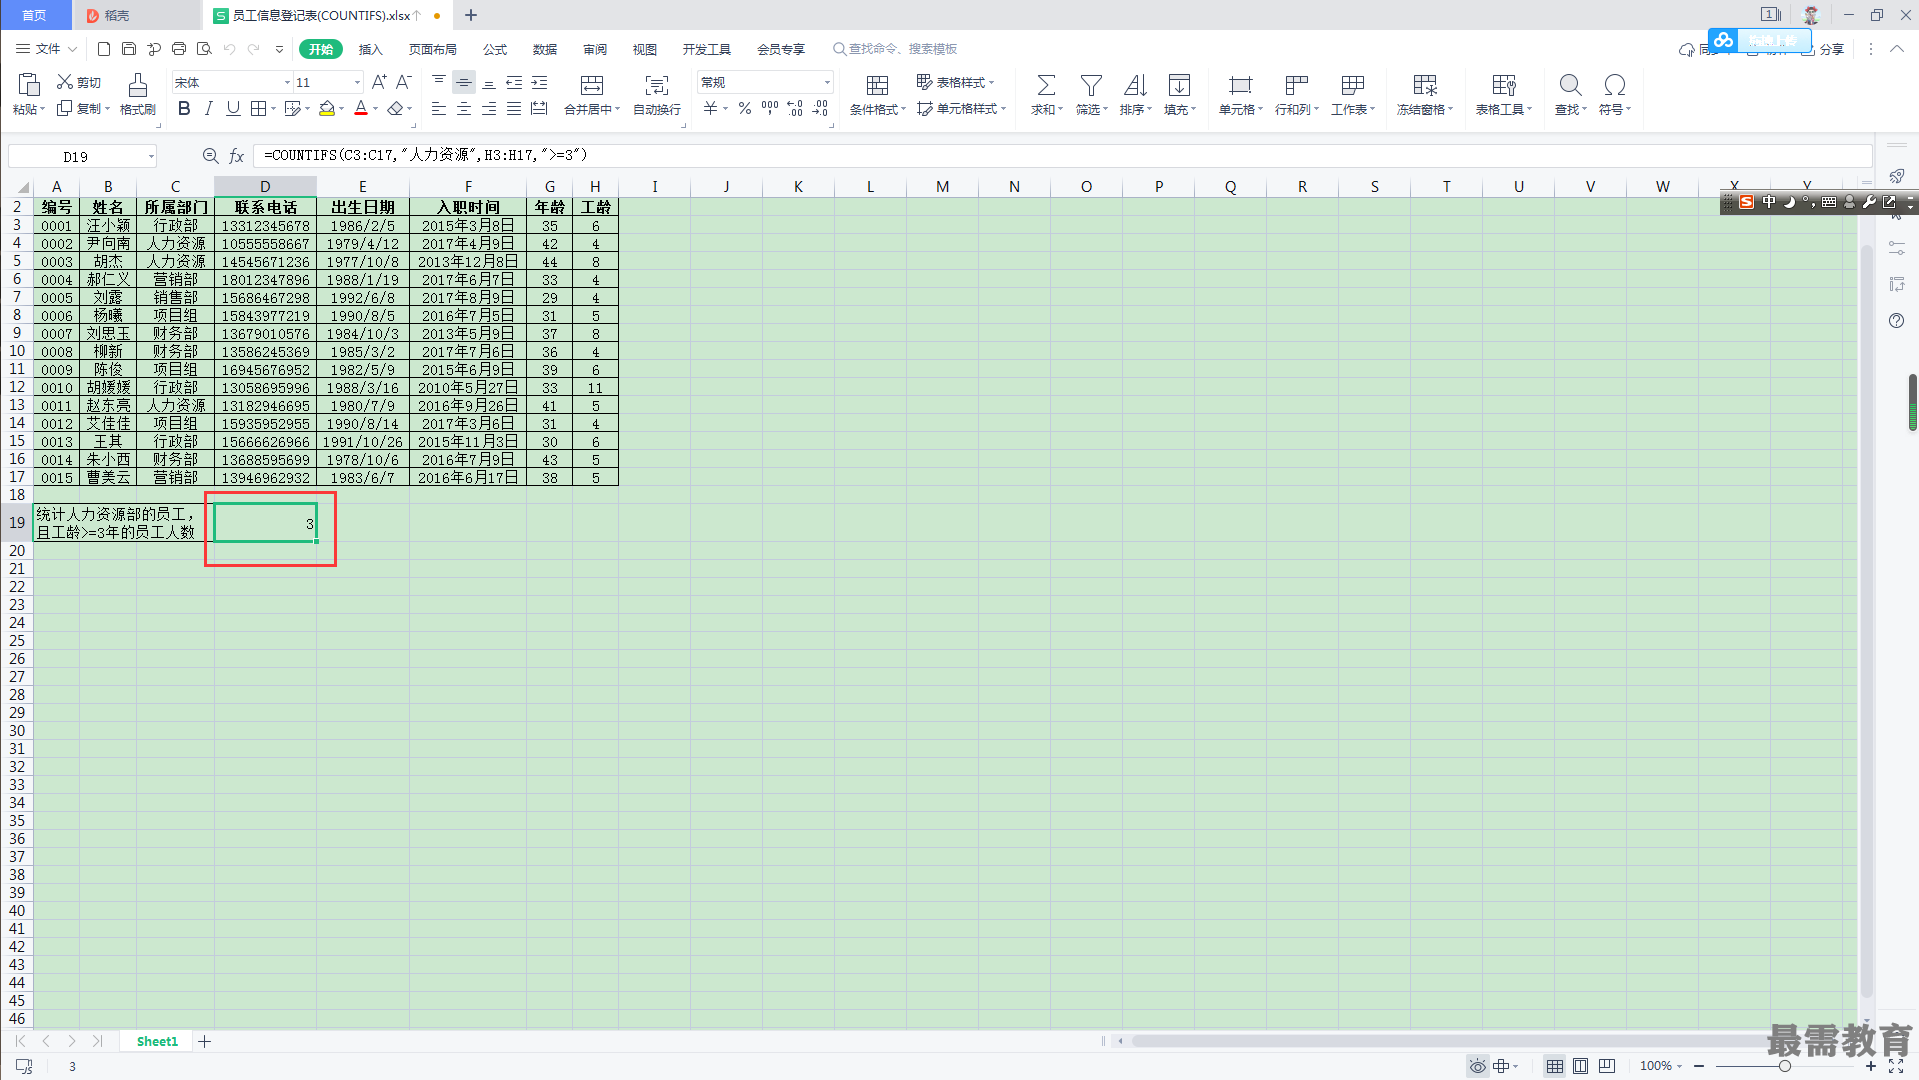
Task: Select the Sheet1 worksheet tab
Action: (x=157, y=1041)
